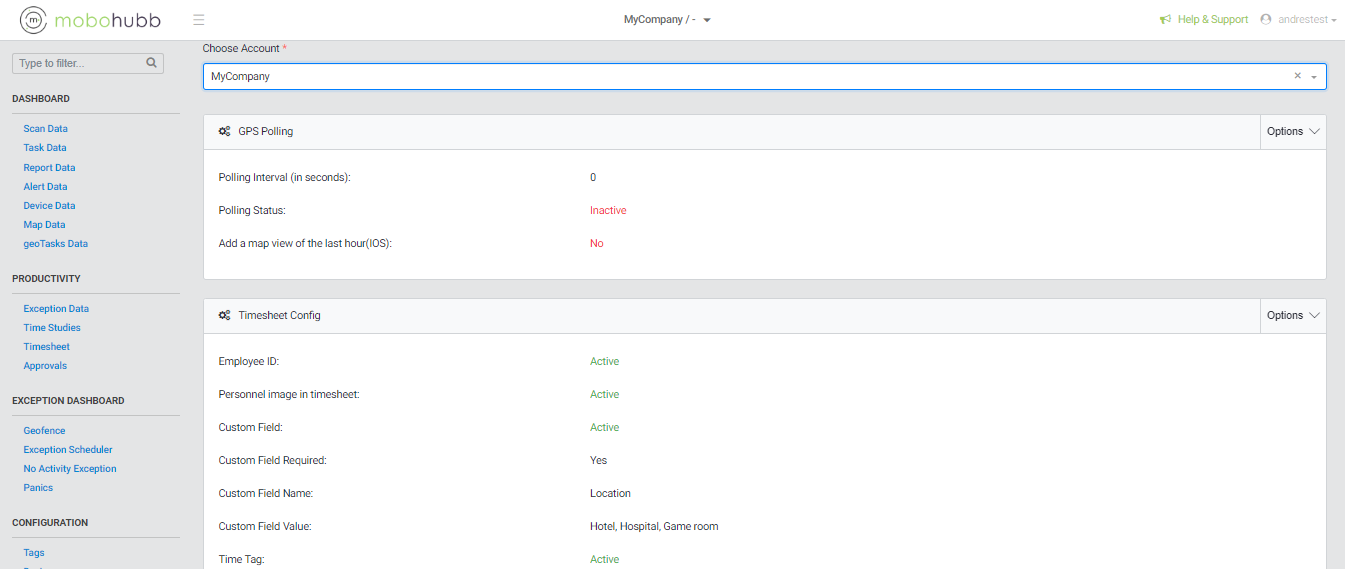Screen dimensions: 1345x569
Task: Click the search magnifier icon in filter
Action: pyautogui.click(x=151, y=63)
